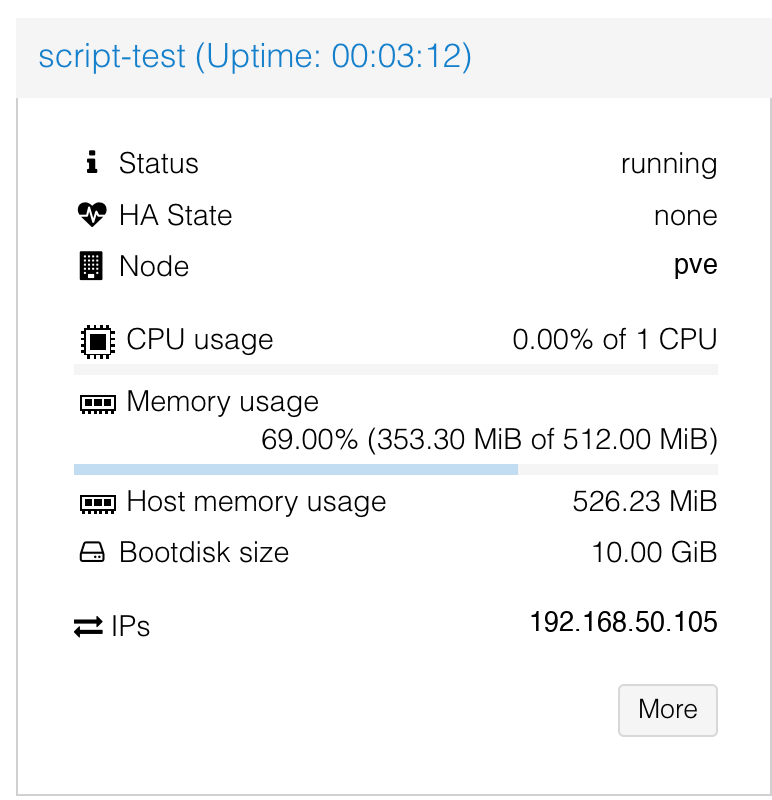Screen dimensions: 772x800
Task: Click the pve node name
Action: tap(695, 265)
